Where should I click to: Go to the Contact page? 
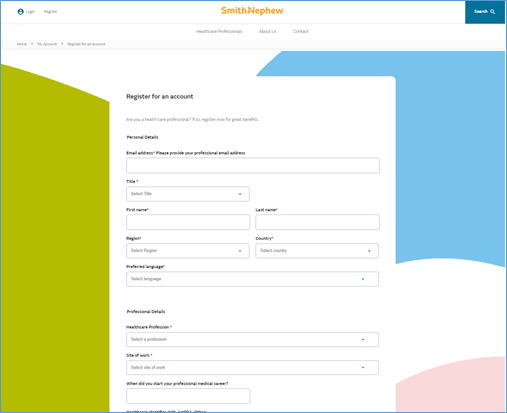tap(301, 31)
